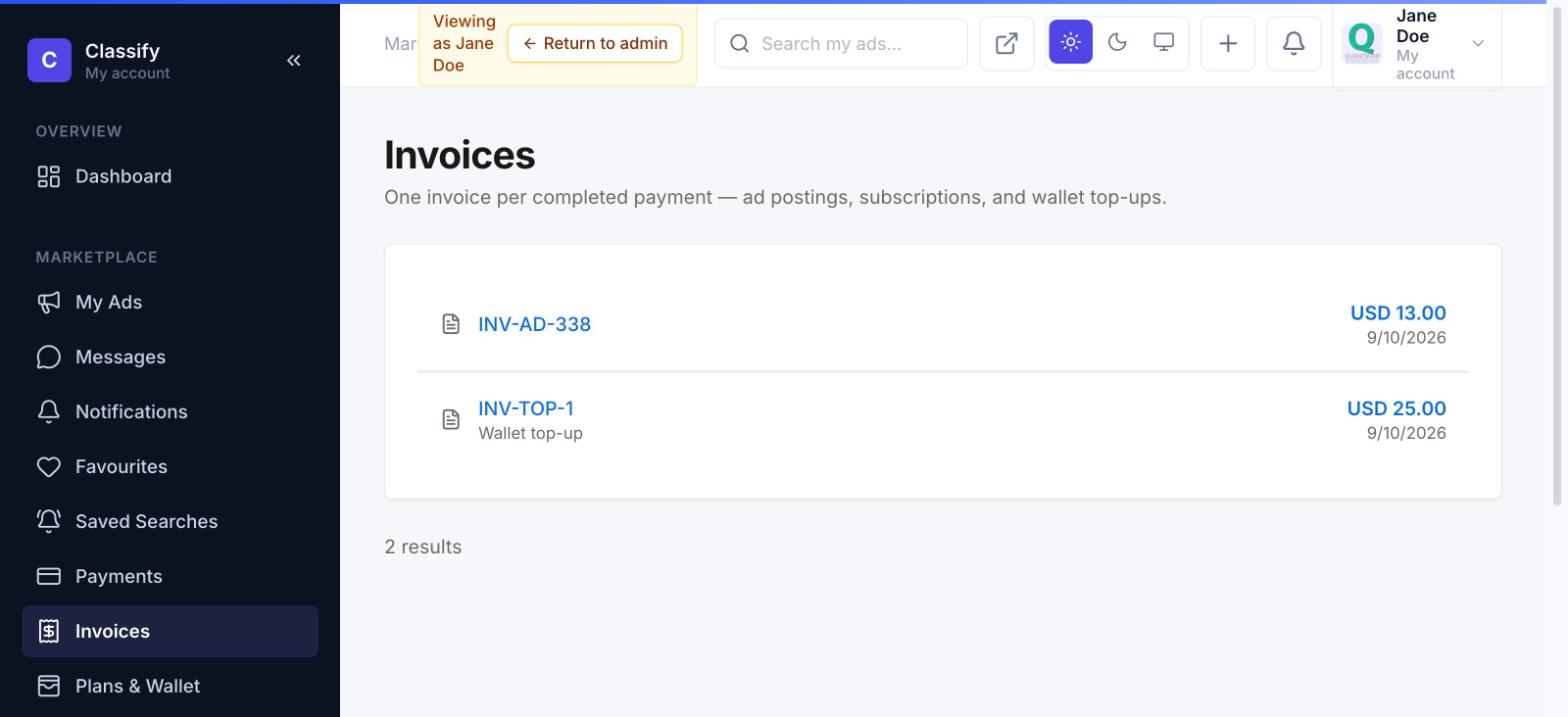Click the search magnifier icon

point(739,43)
